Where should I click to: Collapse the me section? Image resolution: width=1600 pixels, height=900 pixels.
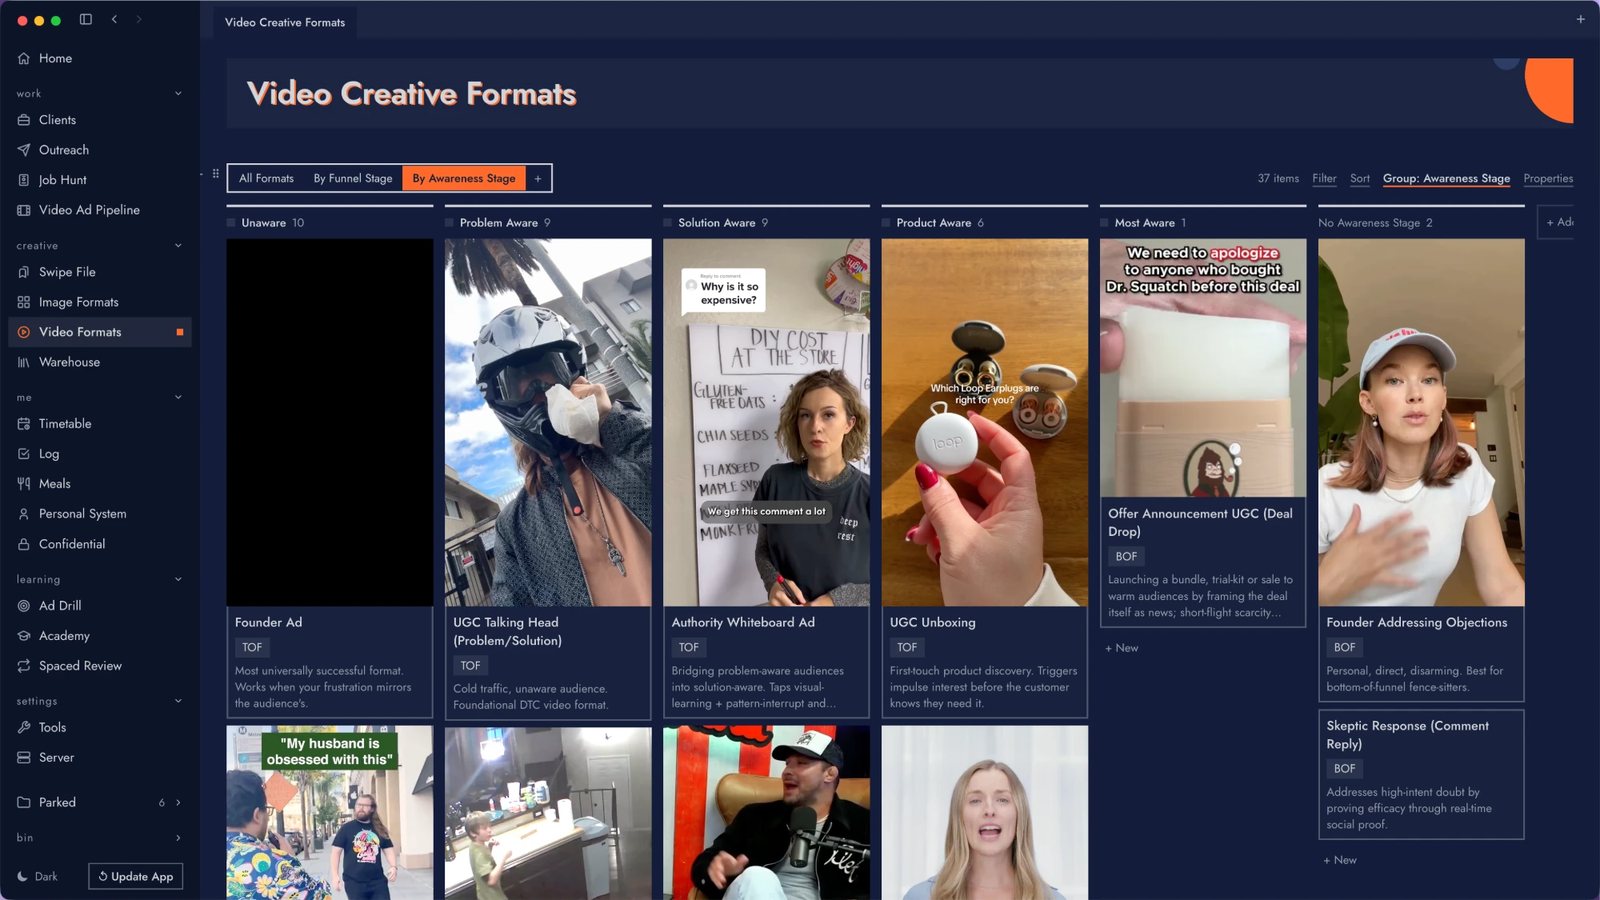pyautogui.click(x=179, y=398)
